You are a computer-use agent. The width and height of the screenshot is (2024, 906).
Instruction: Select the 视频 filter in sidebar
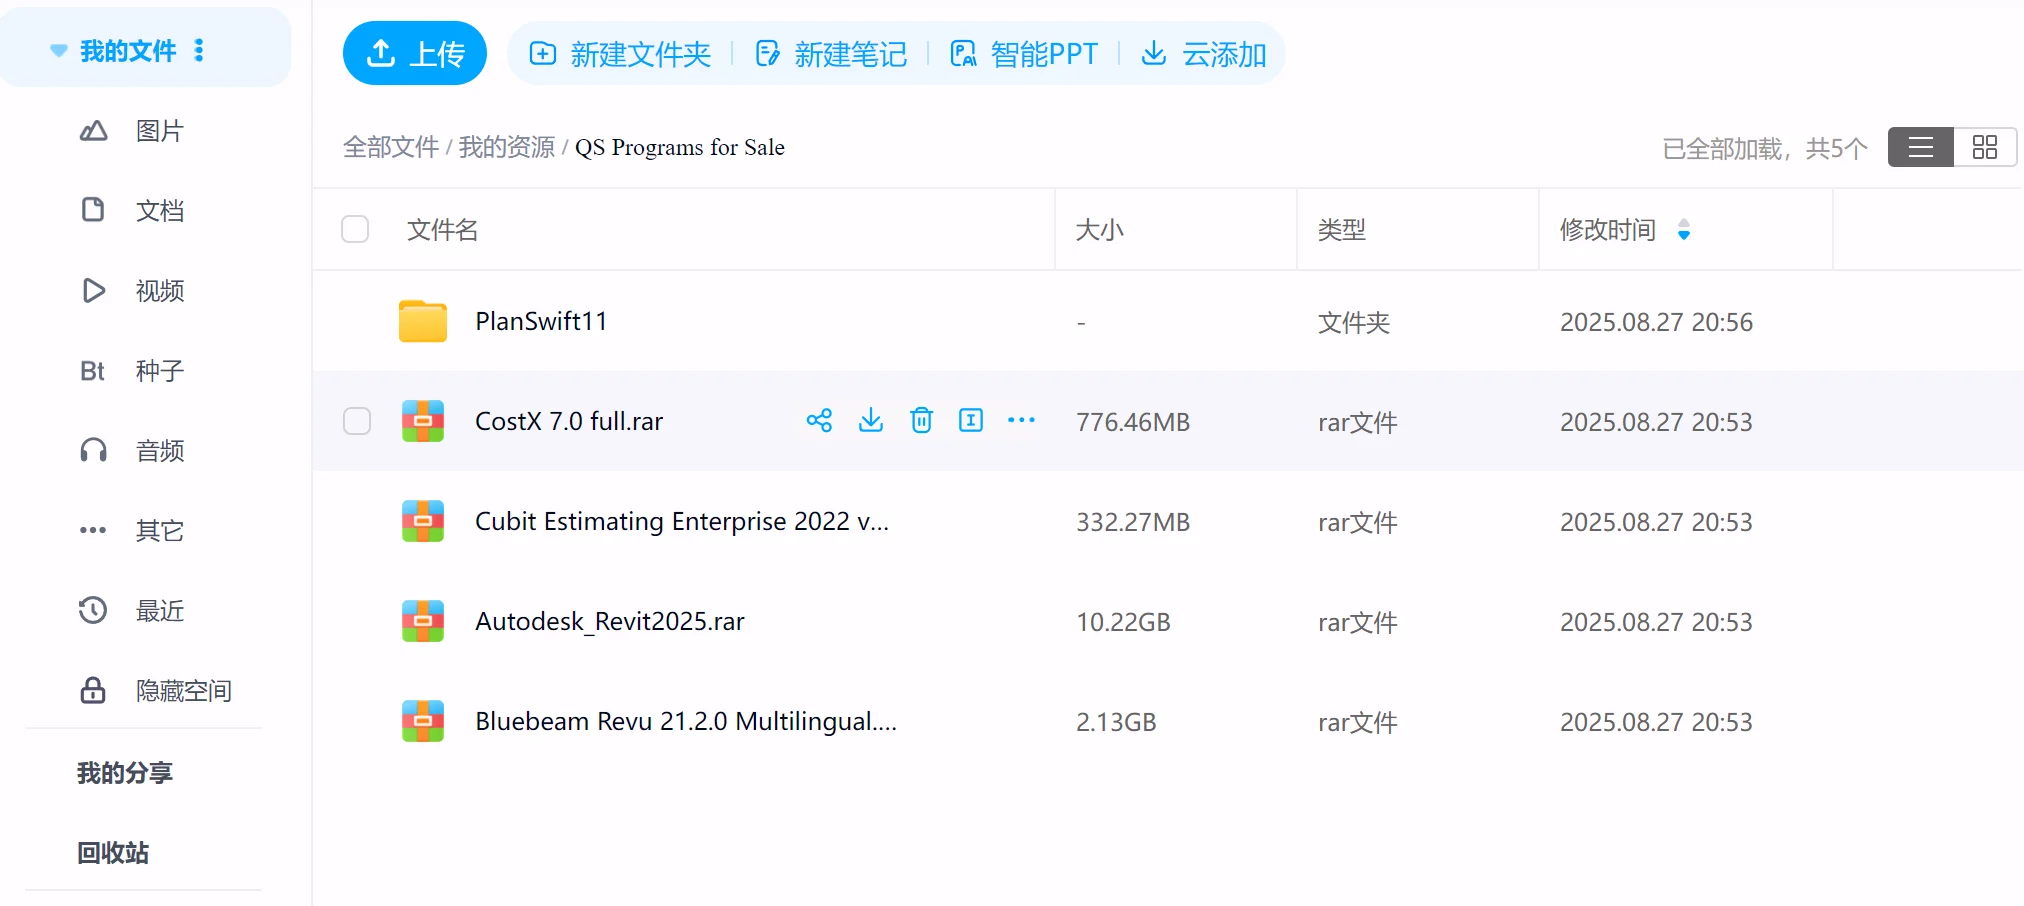(158, 290)
